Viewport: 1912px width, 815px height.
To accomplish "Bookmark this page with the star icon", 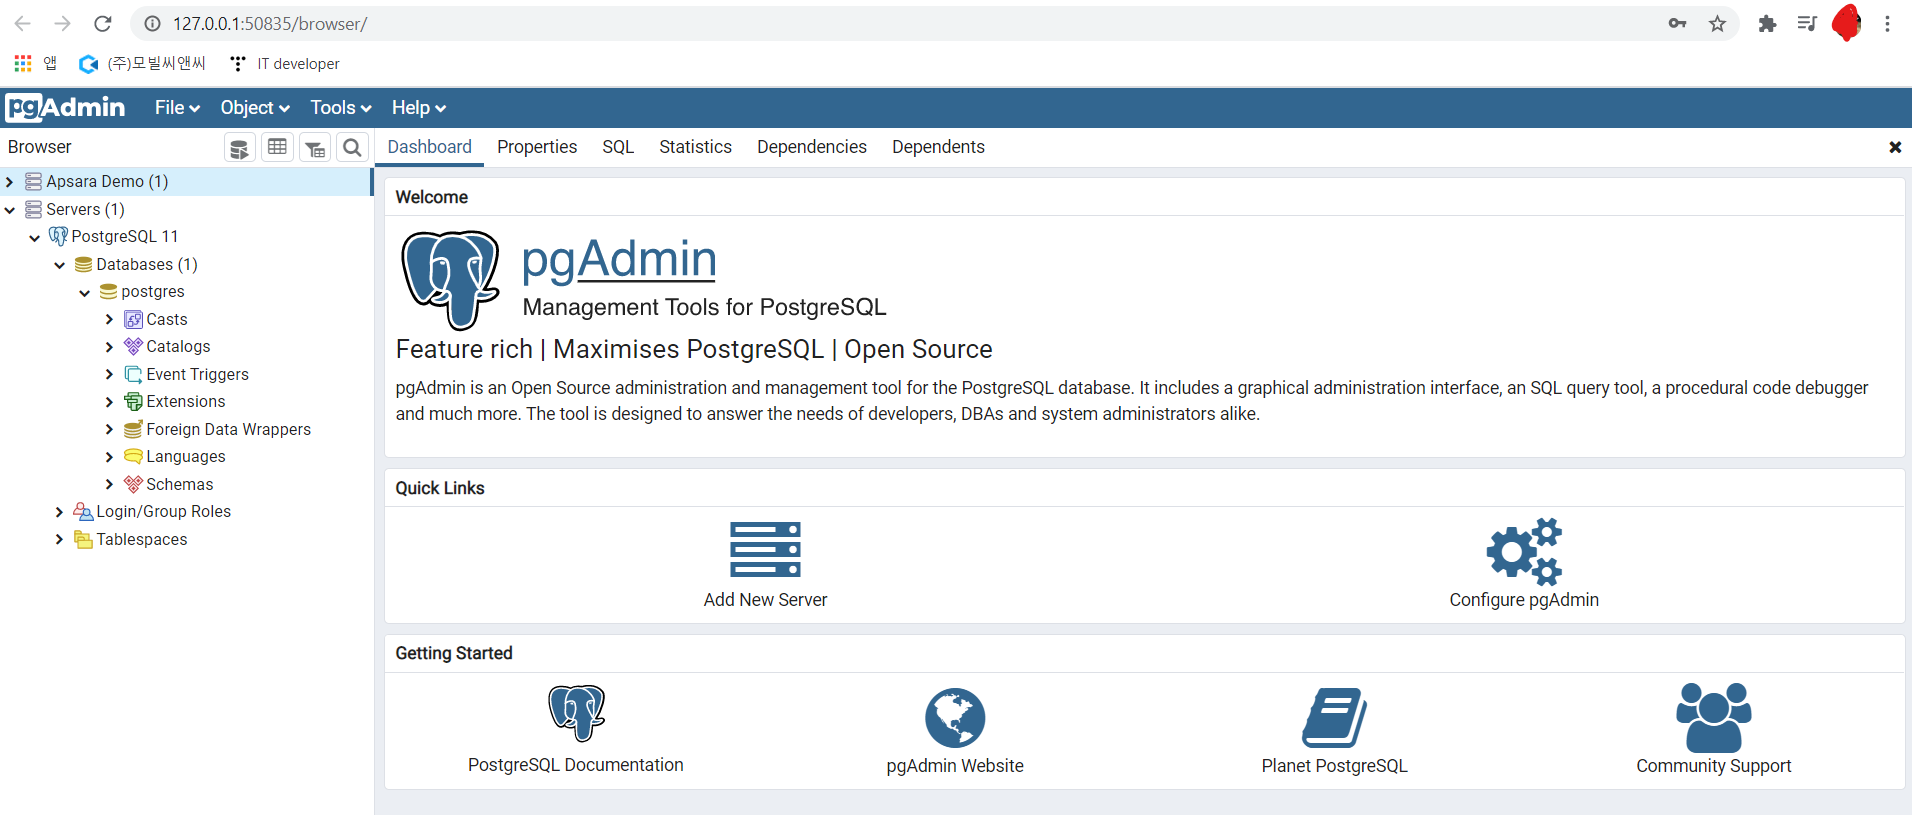I will click(x=1717, y=23).
